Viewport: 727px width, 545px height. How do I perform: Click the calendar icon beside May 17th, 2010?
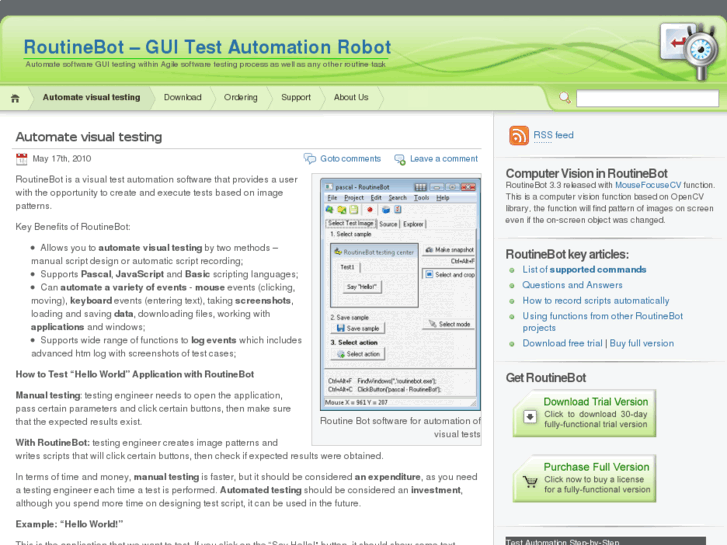point(21,159)
